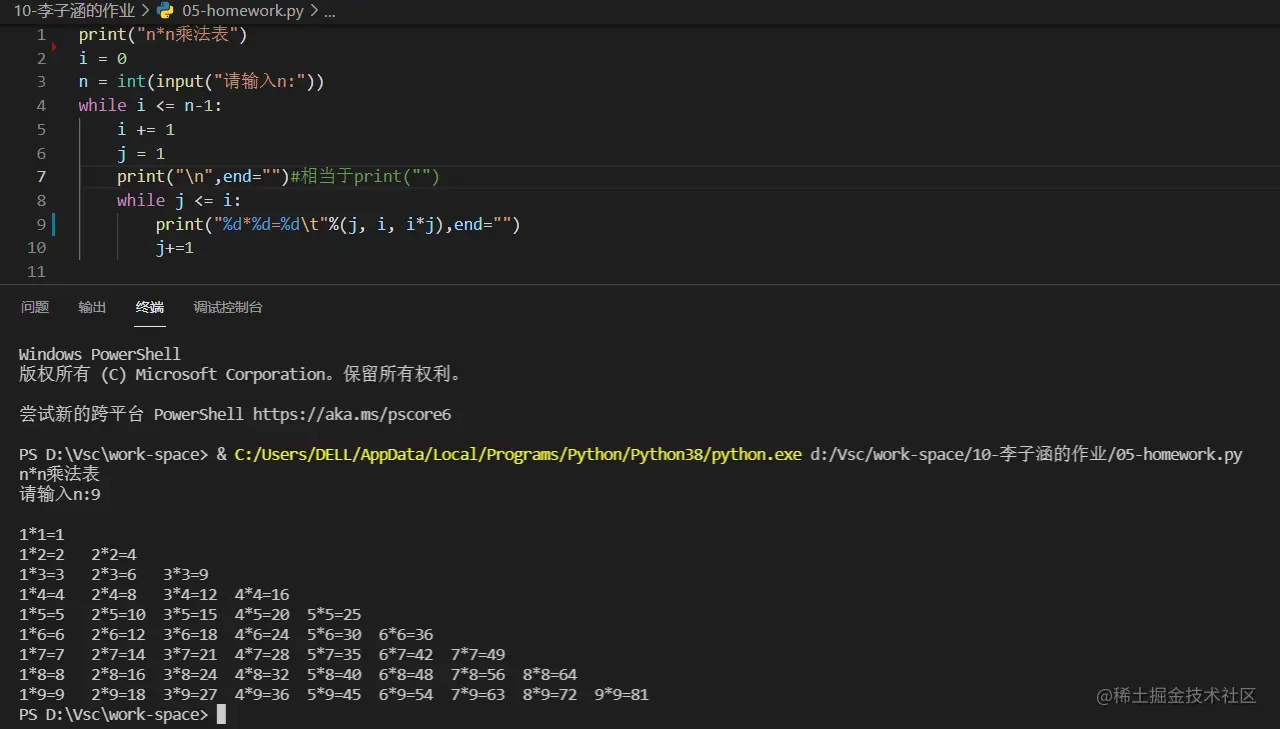Click the "1*1=1" output row
The image size is (1280, 729).
coord(42,534)
